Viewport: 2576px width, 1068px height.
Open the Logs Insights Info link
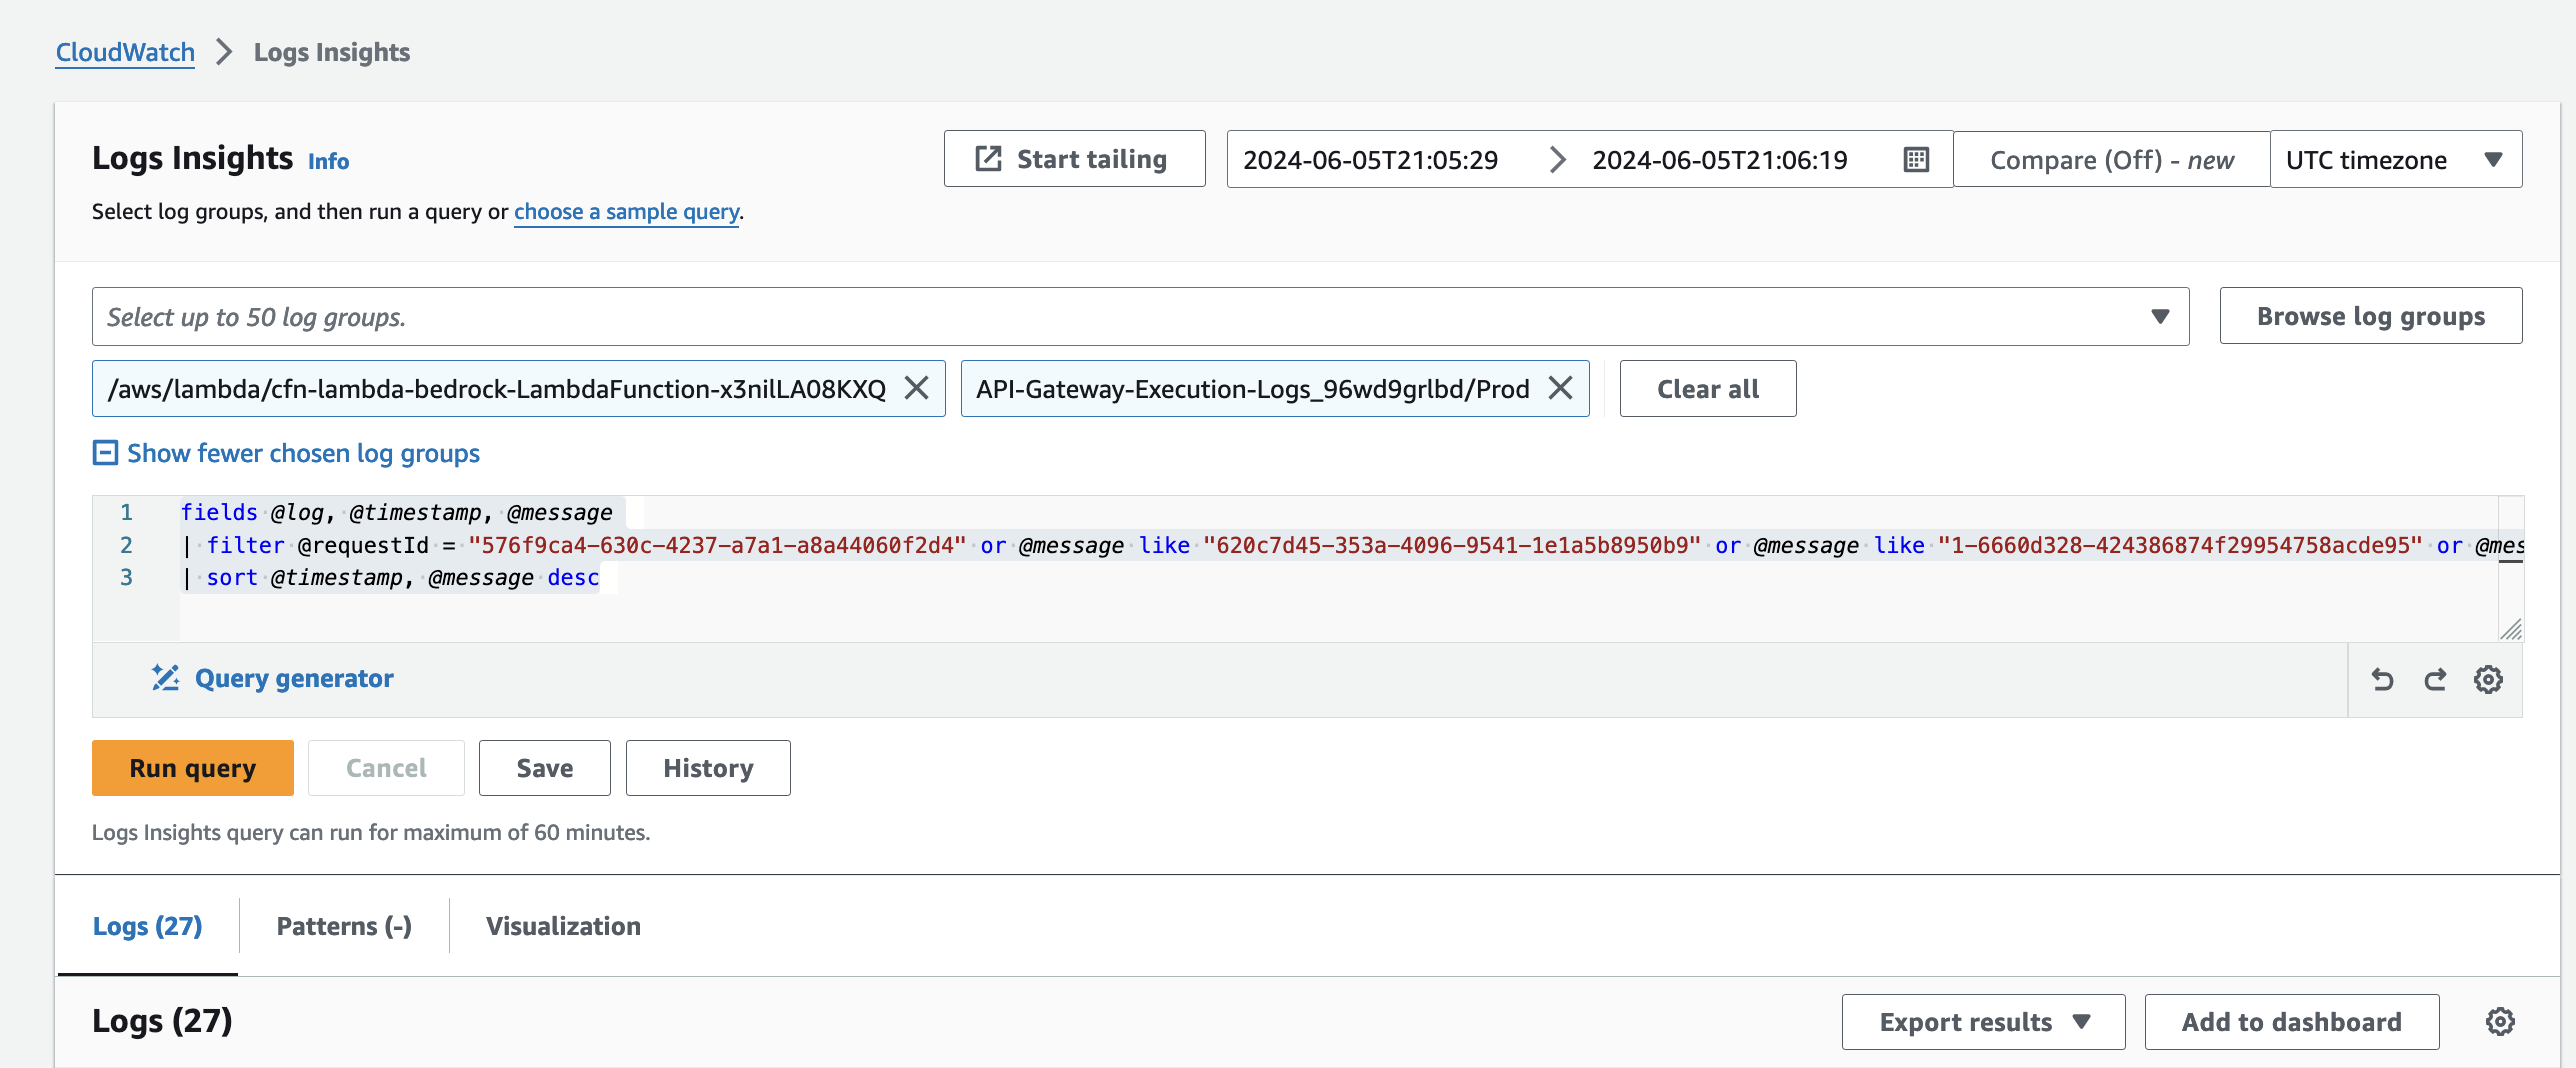point(328,161)
